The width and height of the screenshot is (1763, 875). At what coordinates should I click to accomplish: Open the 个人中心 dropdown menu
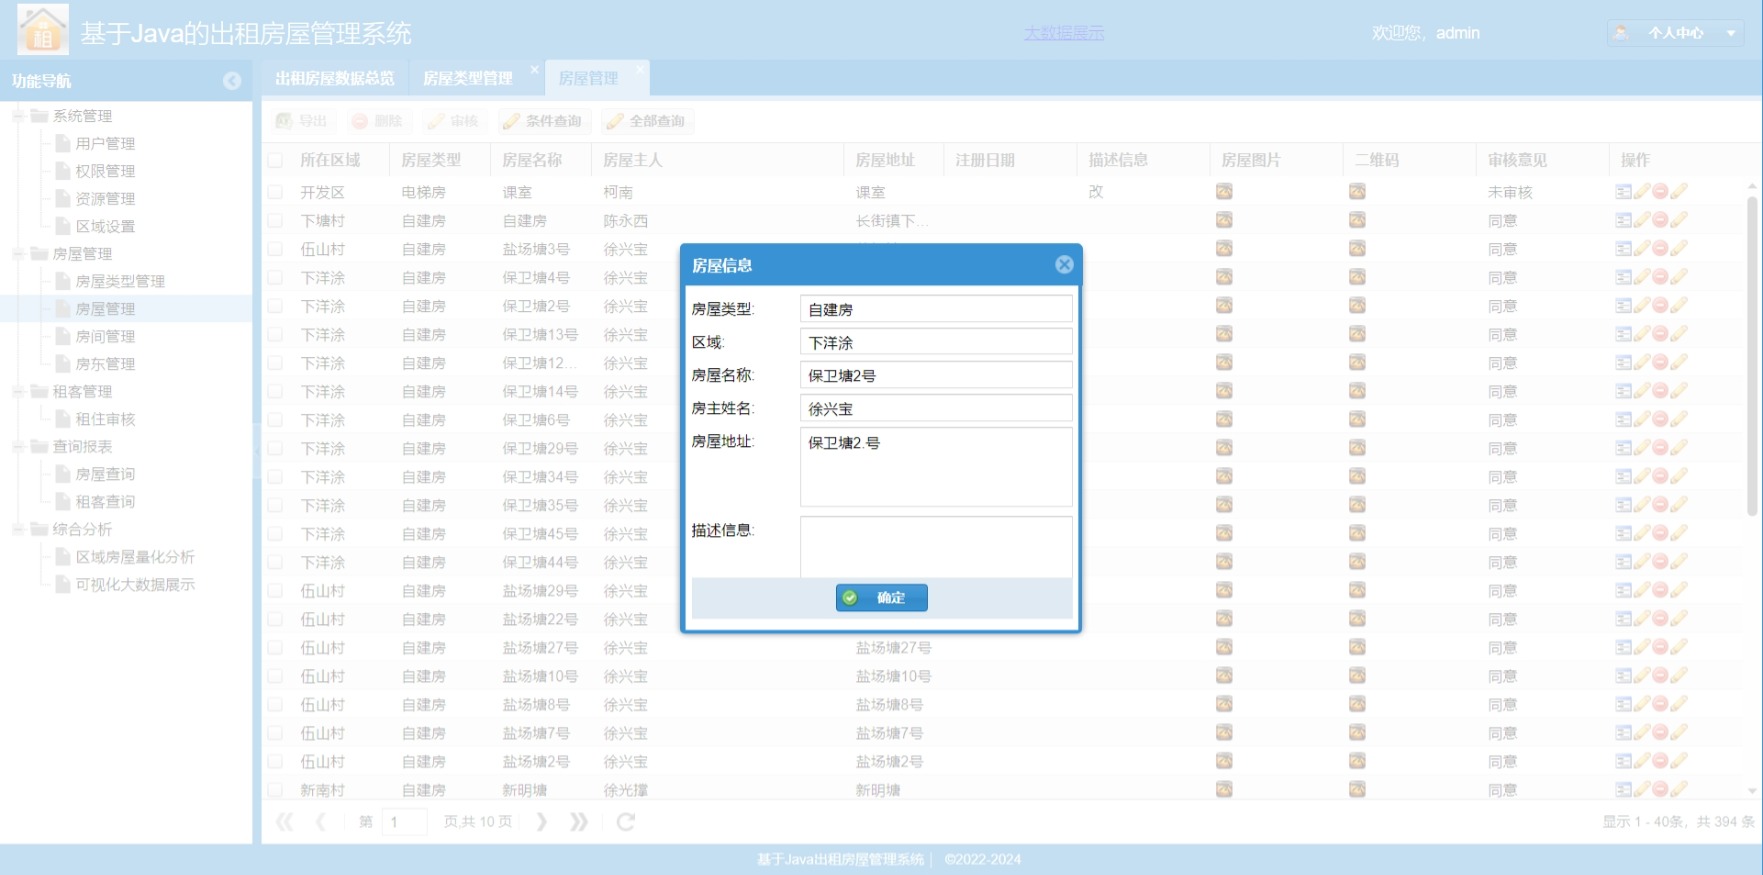[1676, 33]
